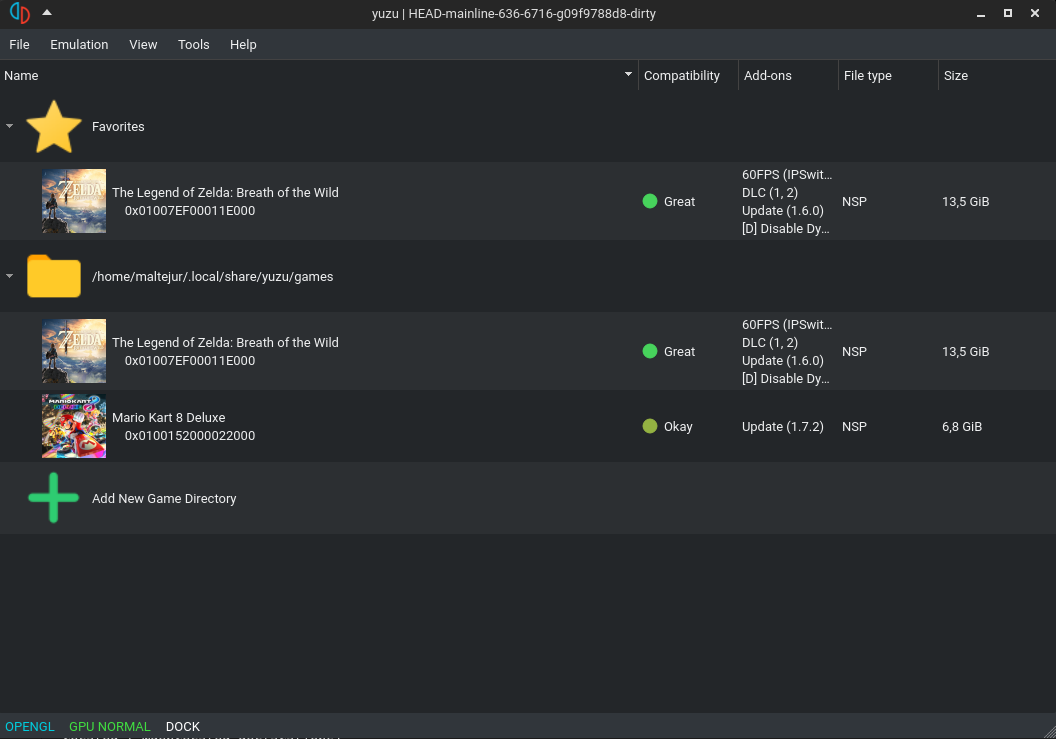Toggle the GPU NORMAL accuracy button
The height and width of the screenshot is (739, 1056).
(110, 726)
